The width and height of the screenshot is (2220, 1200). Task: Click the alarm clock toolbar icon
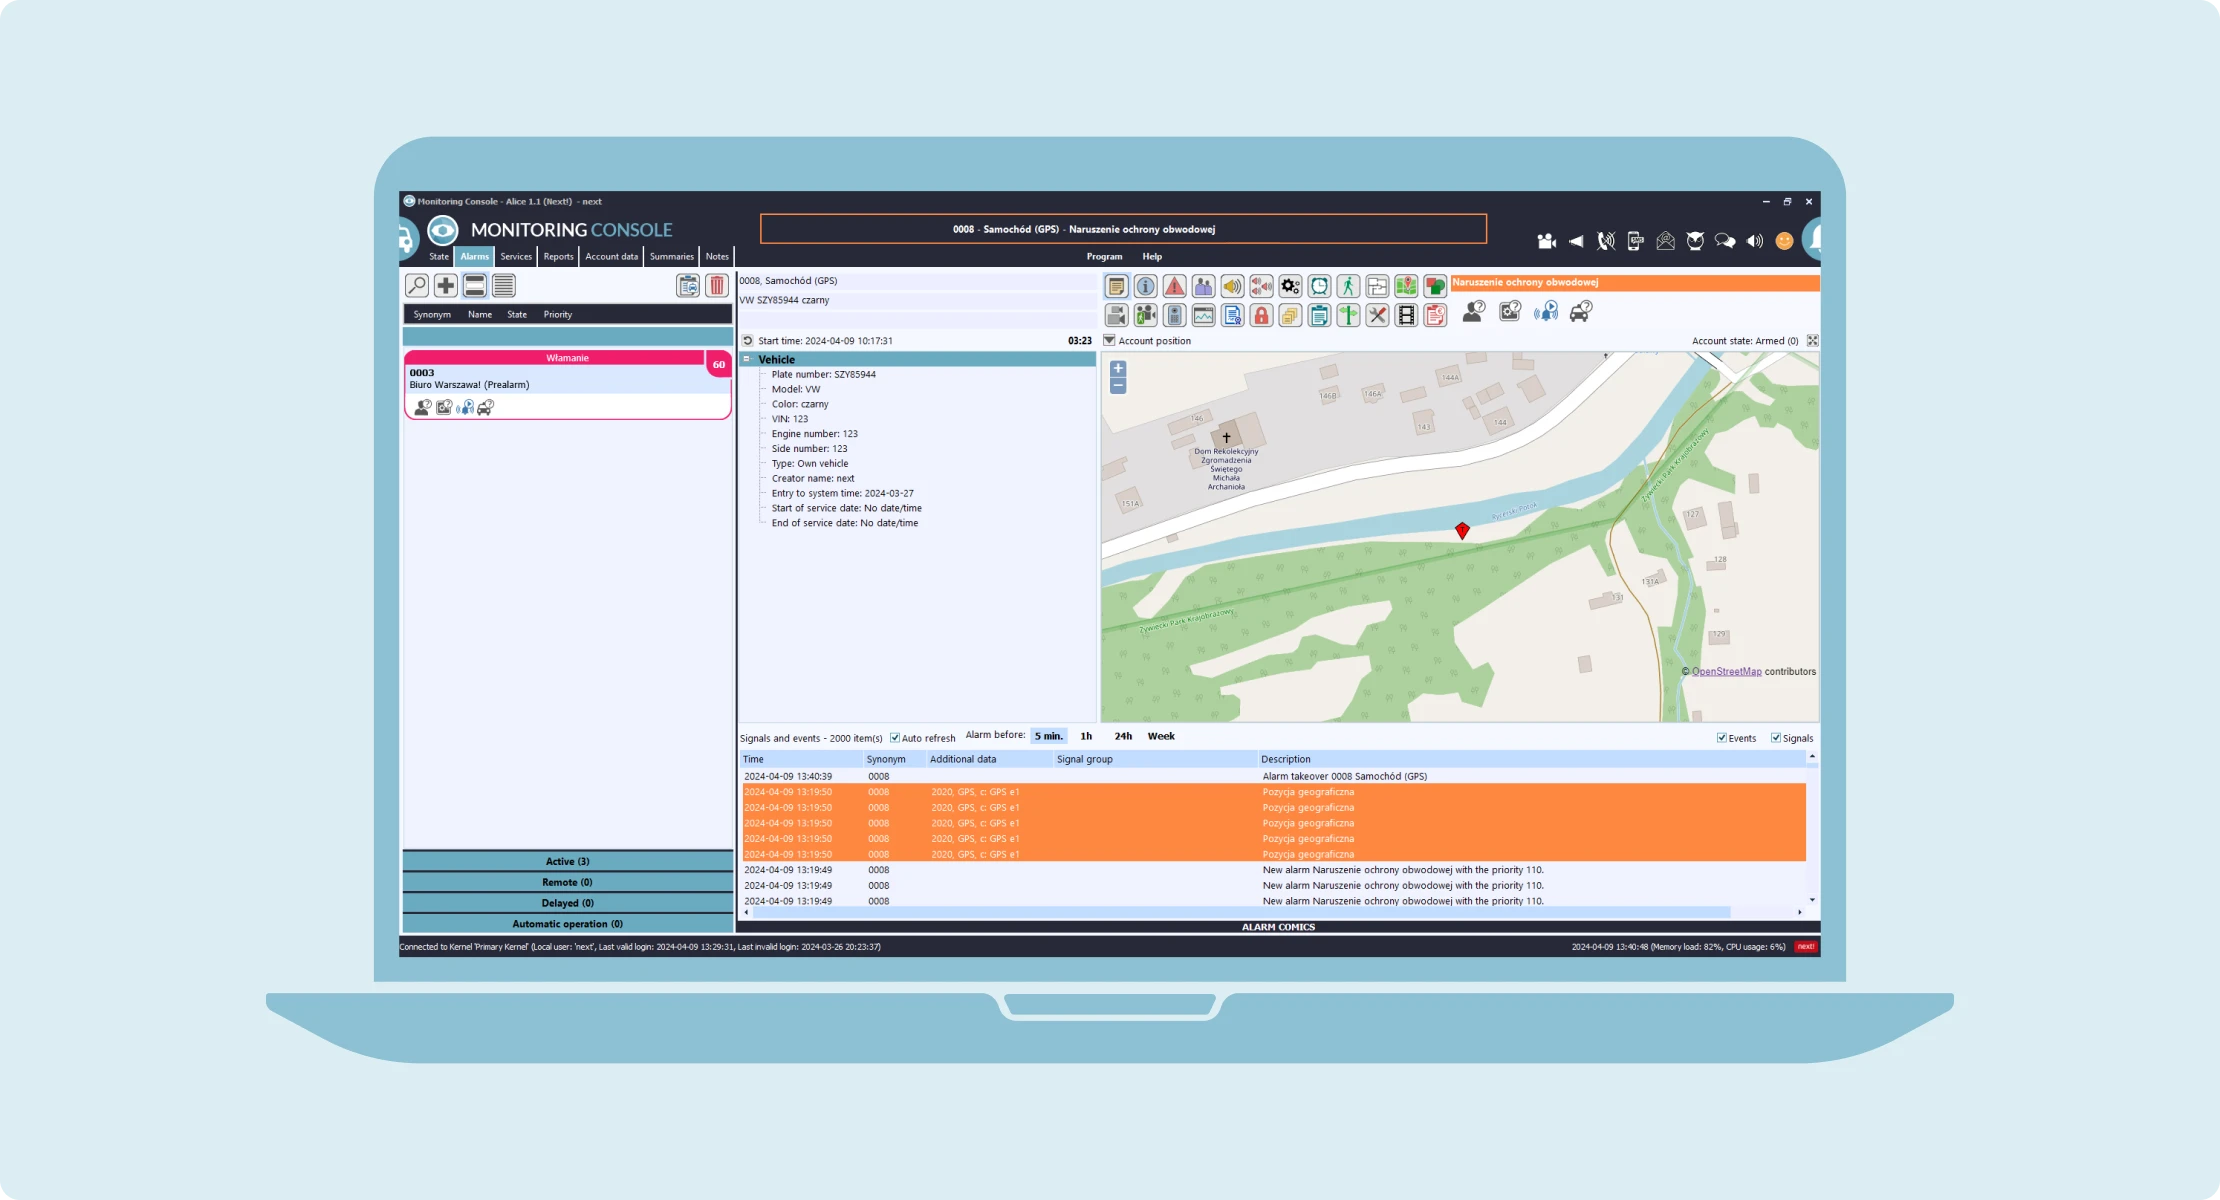pos(1319,287)
